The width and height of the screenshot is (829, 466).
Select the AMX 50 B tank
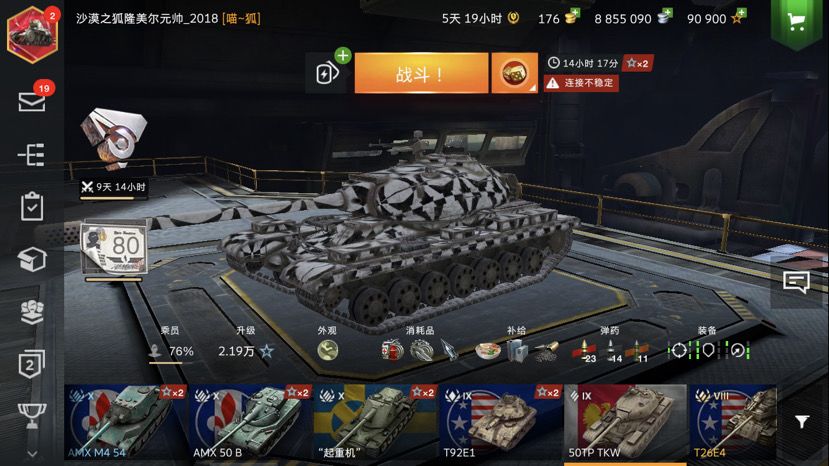tap(251, 422)
